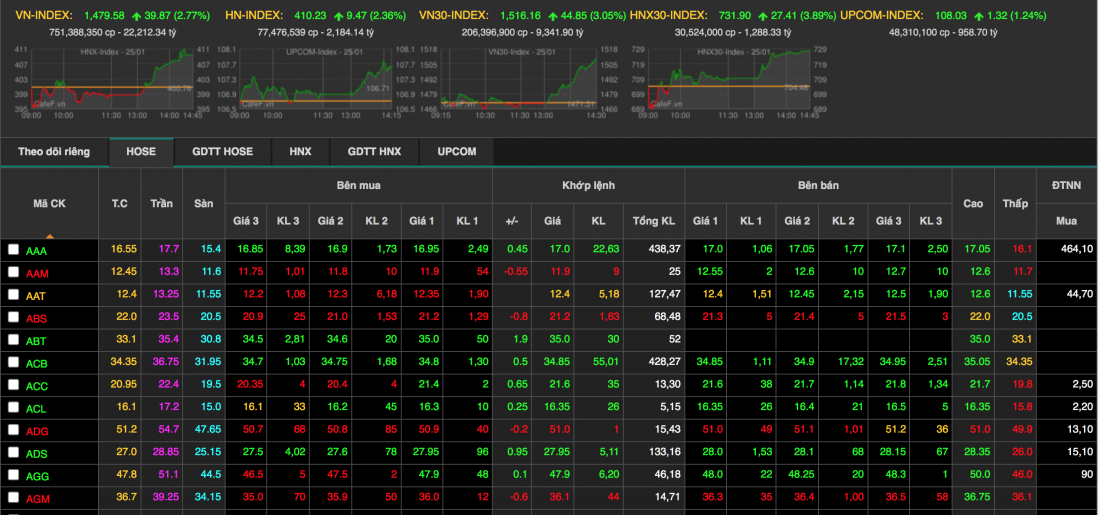
Task: Tick the checkbox for stock AAA
Action: click(x=14, y=250)
